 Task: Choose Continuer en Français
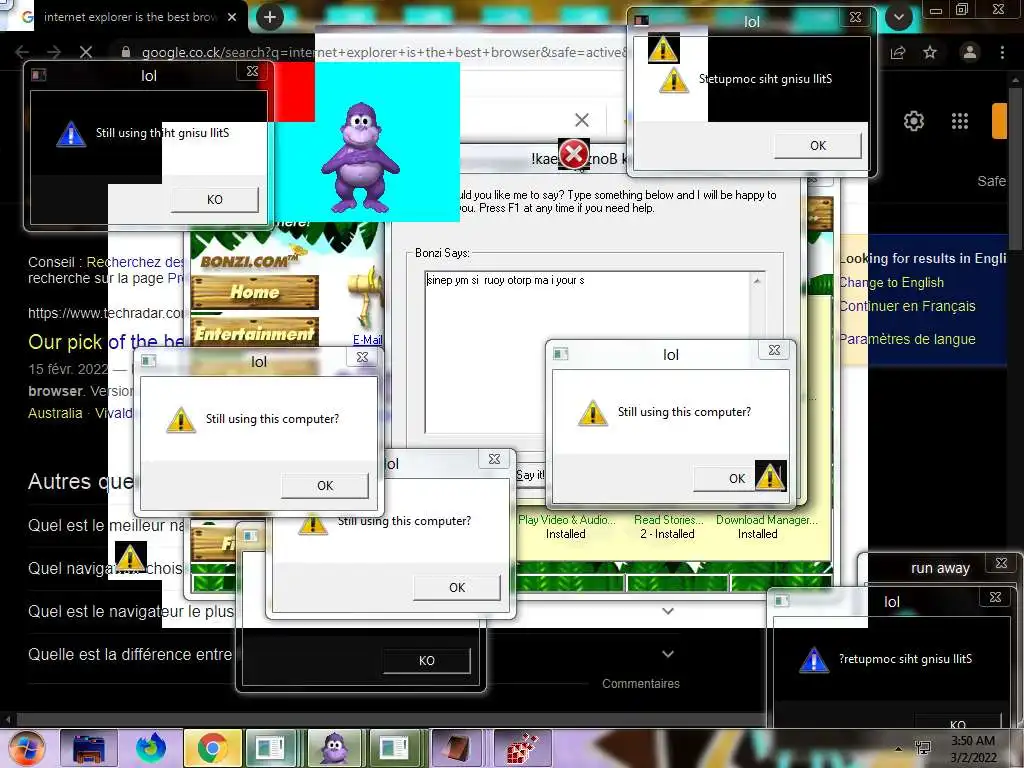907,306
